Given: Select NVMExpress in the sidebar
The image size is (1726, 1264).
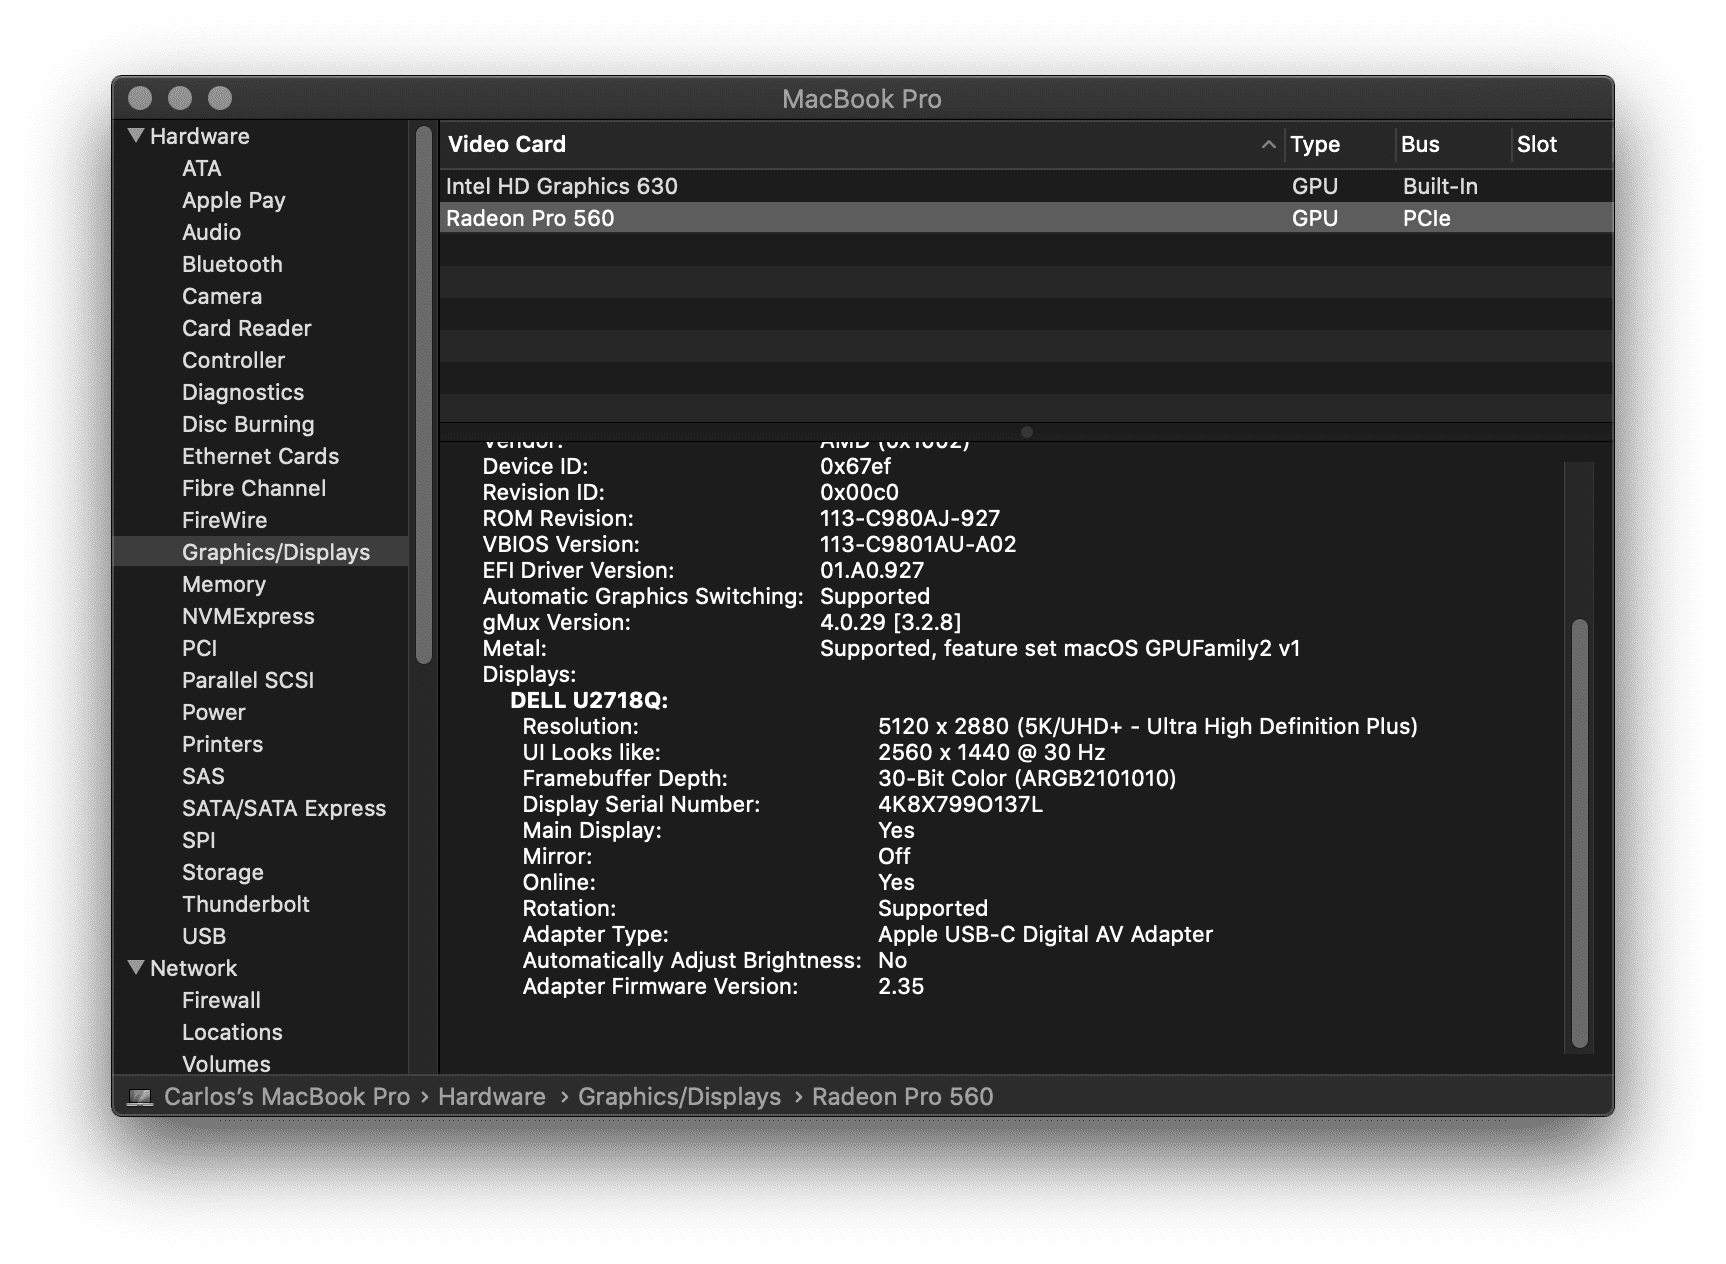Looking at the screenshot, I should (248, 616).
